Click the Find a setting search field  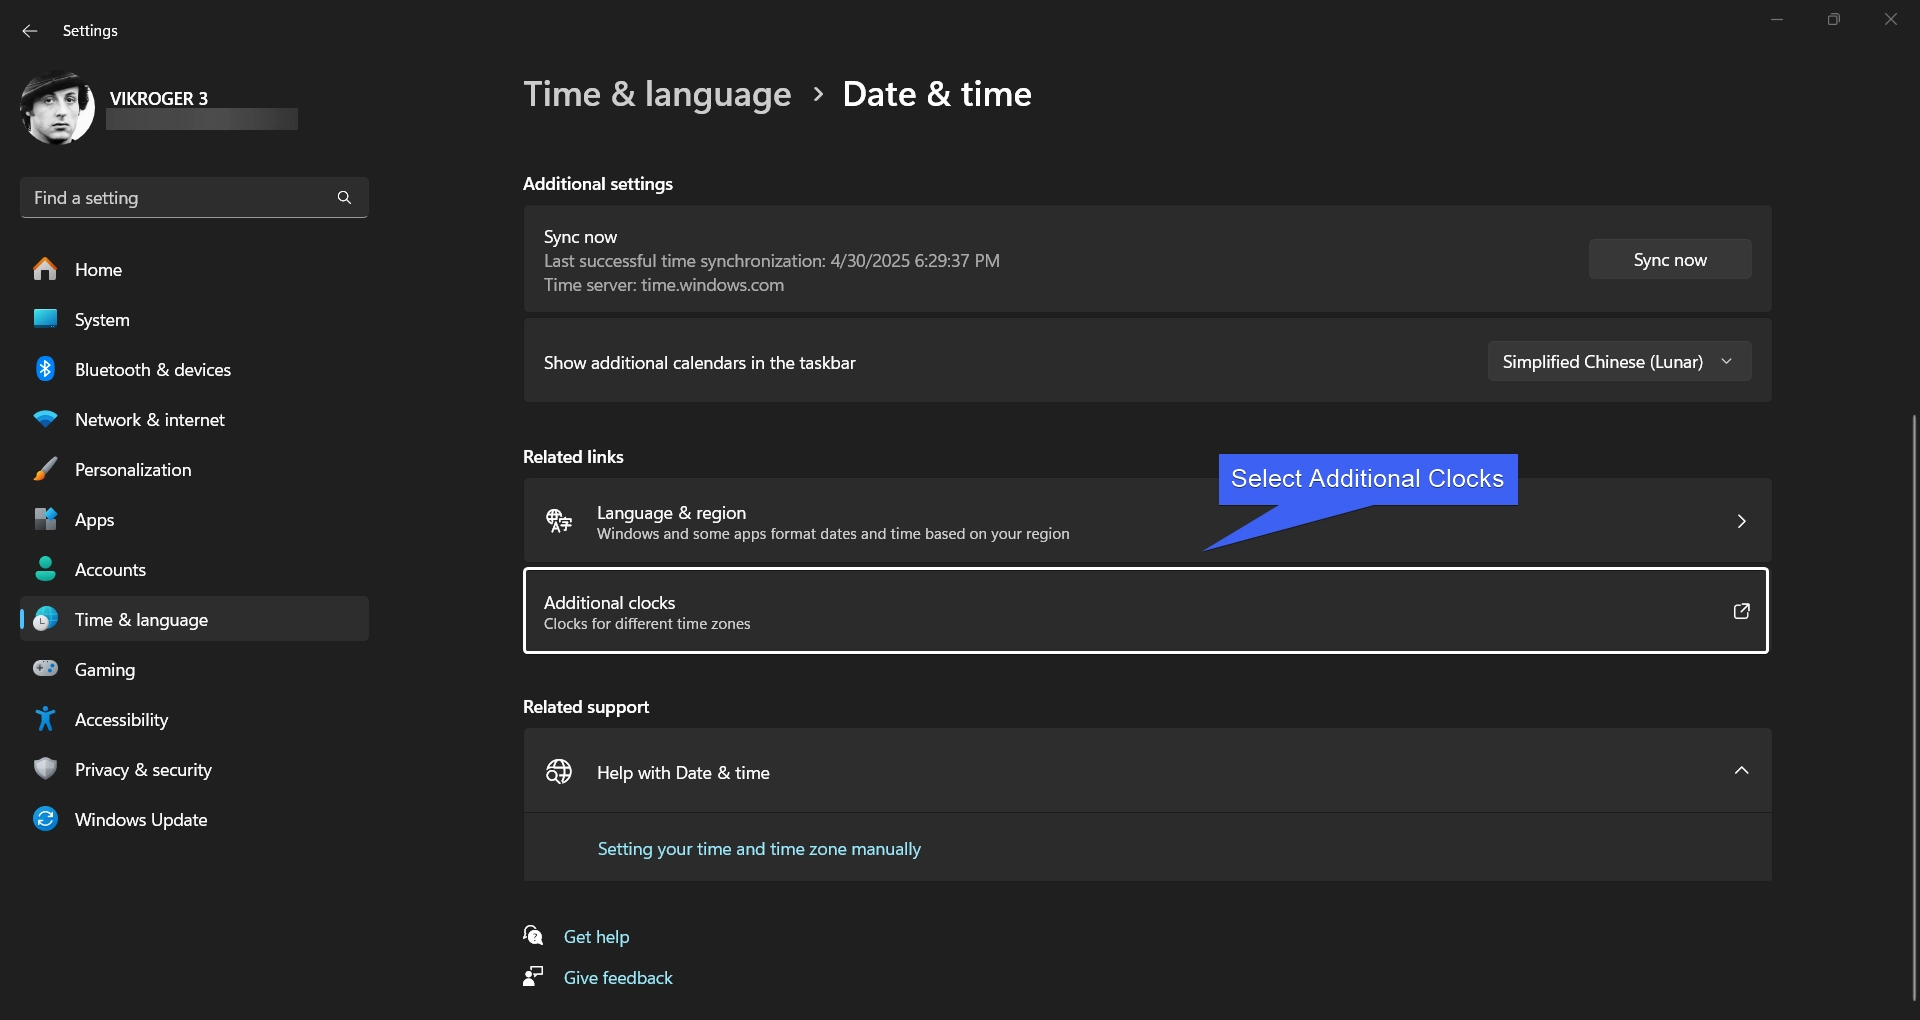(180, 198)
